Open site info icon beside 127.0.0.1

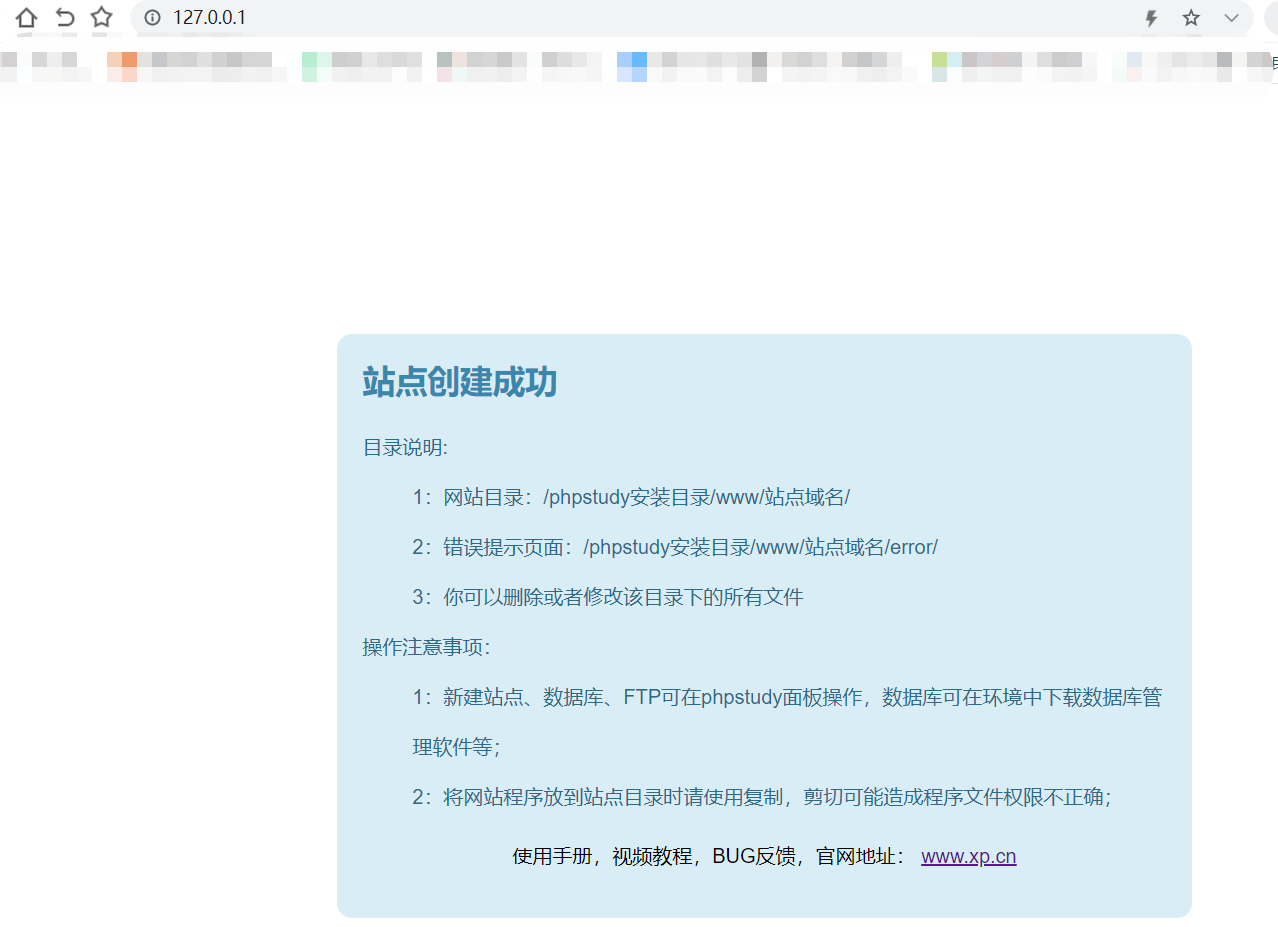152,18
